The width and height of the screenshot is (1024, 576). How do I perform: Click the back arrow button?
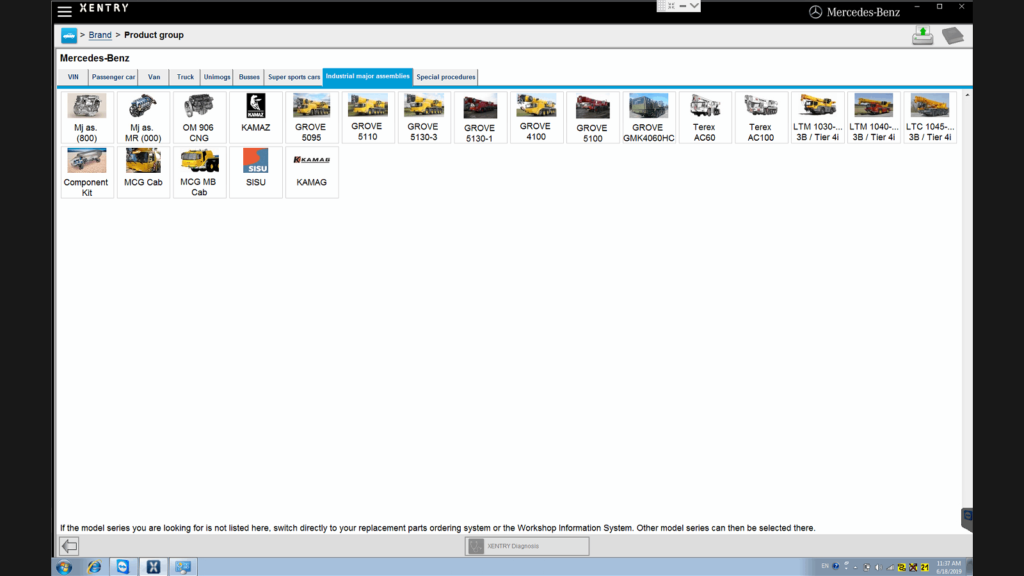pos(69,546)
